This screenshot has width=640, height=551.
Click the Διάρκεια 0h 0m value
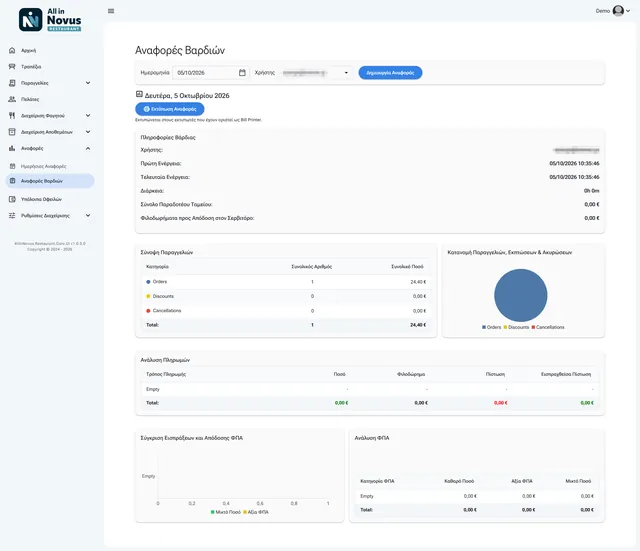[x=591, y=191]
